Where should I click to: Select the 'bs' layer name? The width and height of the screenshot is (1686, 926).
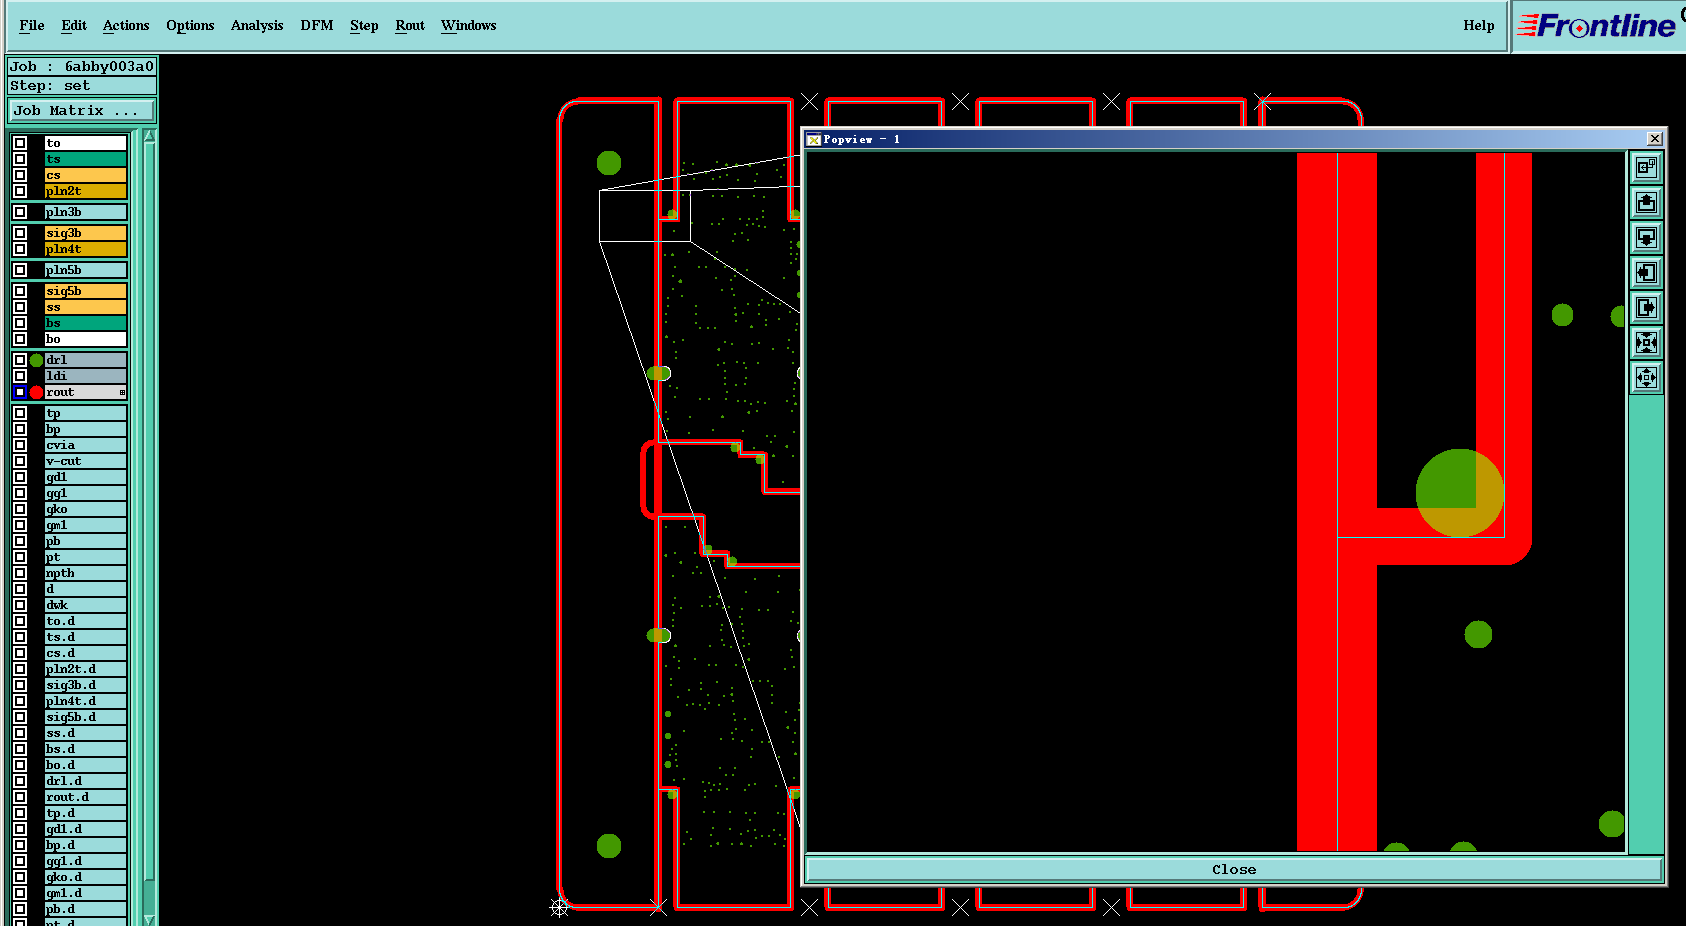coord(85,323)
